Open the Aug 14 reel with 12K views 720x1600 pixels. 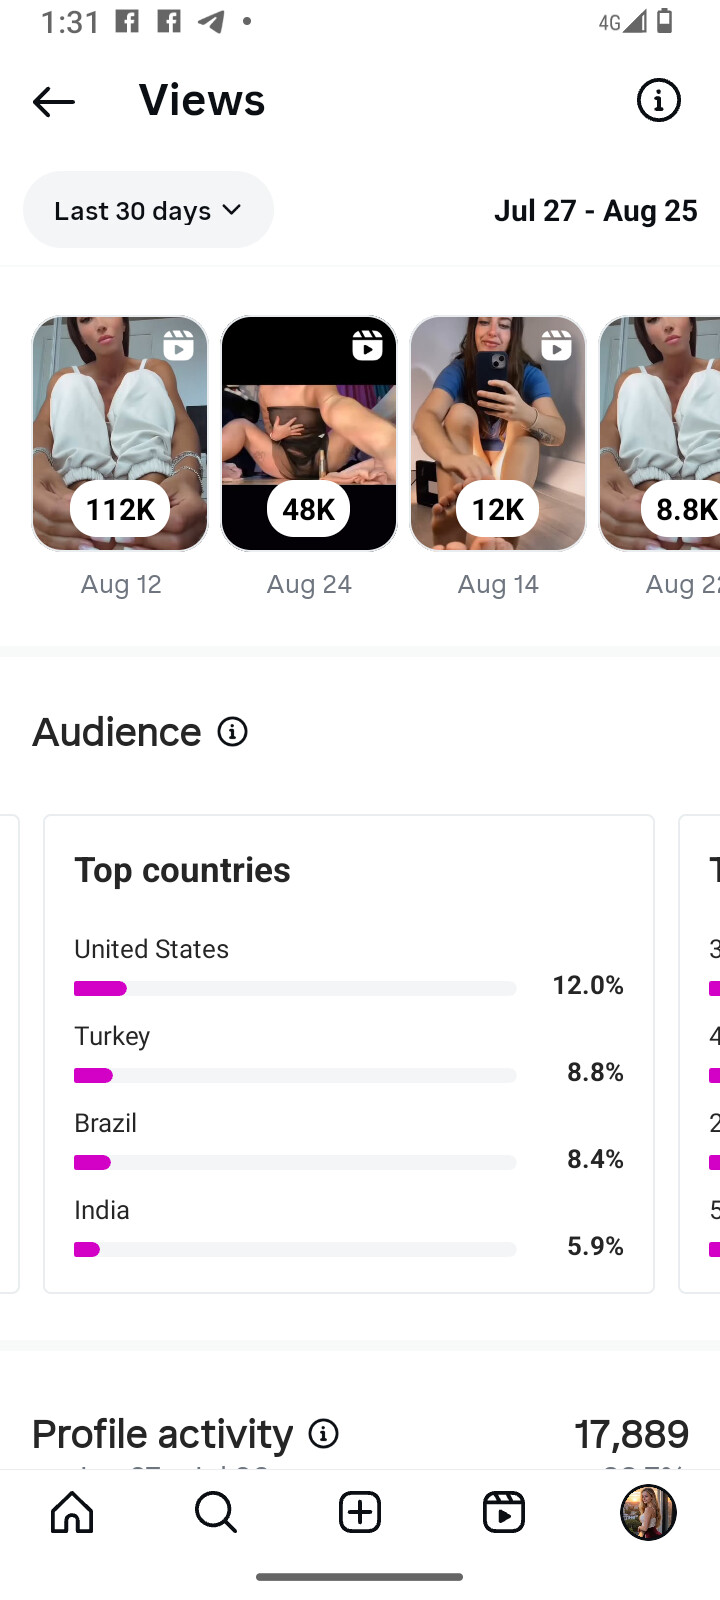click(498, 433)
